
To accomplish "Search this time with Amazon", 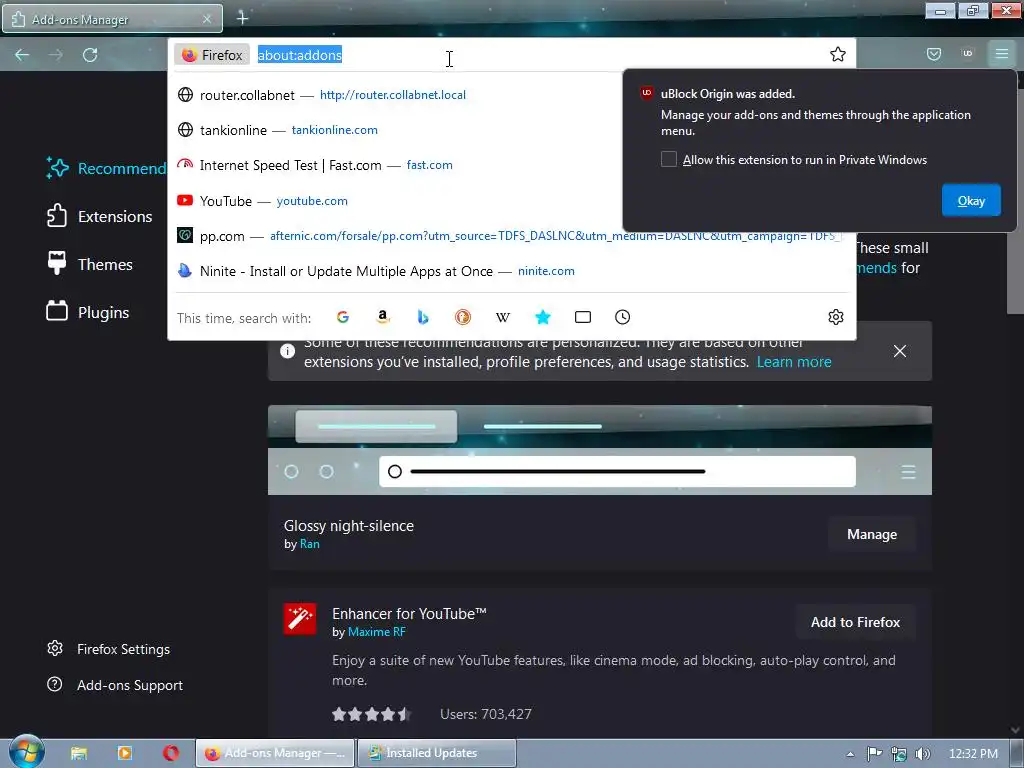I will pos(383,317).
